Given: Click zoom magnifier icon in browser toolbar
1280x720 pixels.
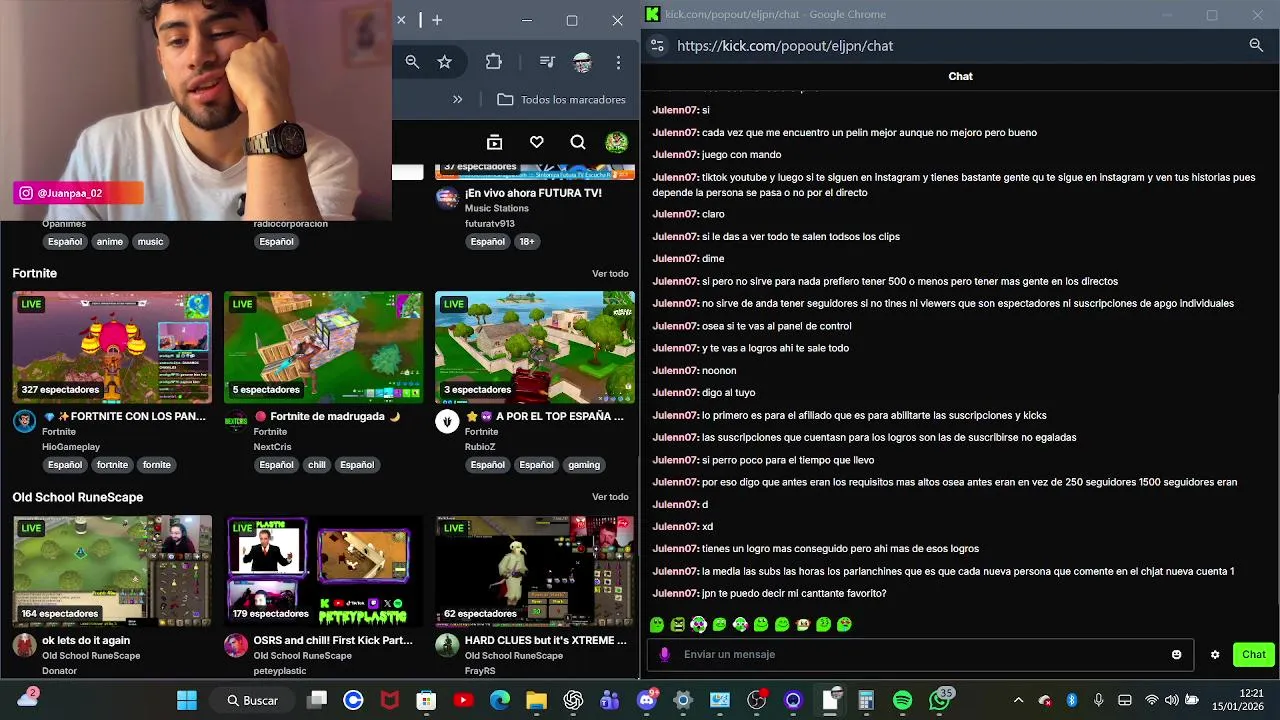Looking at the screenshot, I should click(x=412, y=62).
